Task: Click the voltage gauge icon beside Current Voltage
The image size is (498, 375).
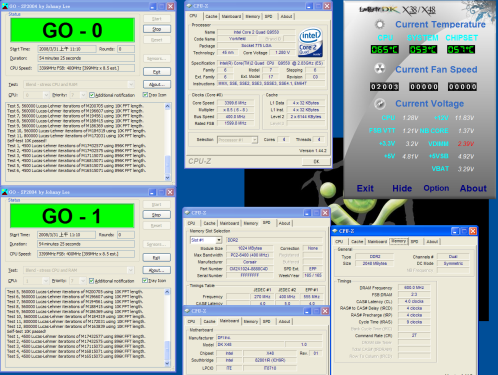Action: (x=379, y=104)
